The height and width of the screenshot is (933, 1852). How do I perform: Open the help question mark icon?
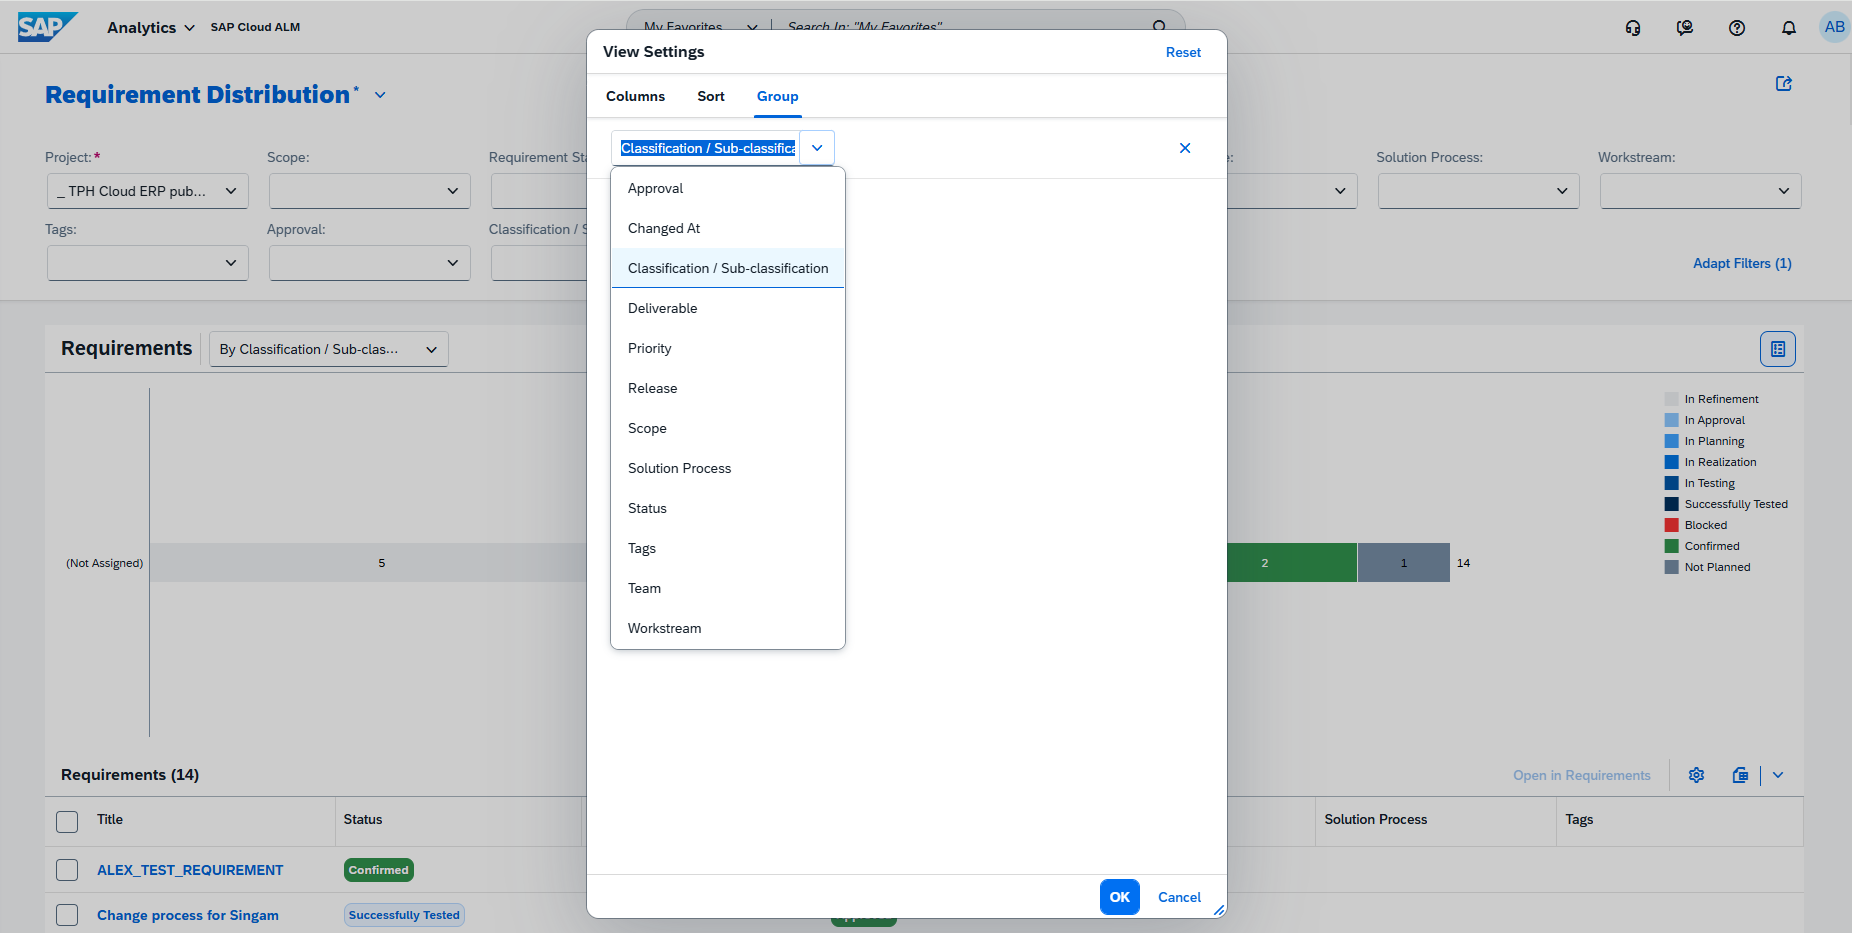[1737, 28]
